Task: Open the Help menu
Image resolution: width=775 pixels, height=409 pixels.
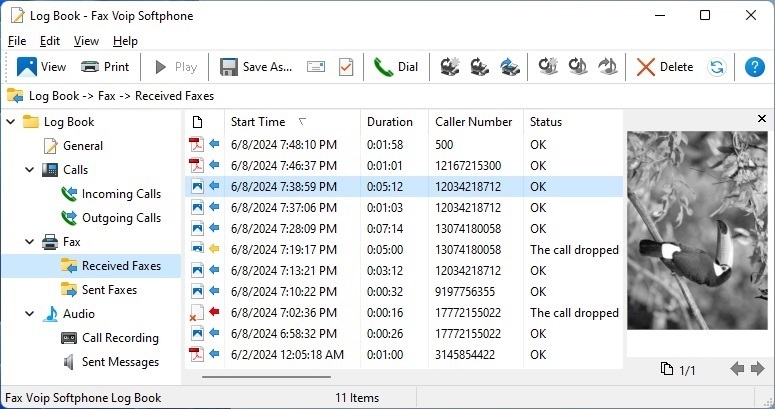Action: (125, 41)
